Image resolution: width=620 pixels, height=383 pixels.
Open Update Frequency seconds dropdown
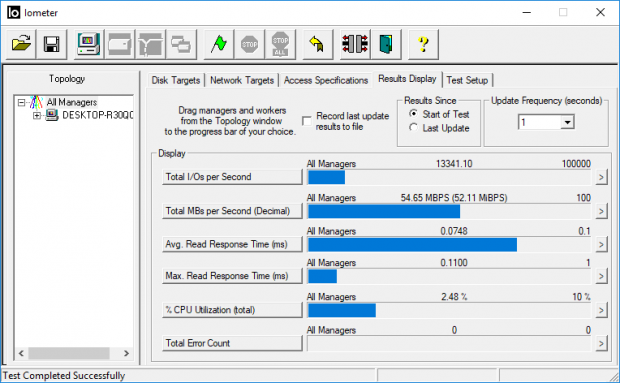567,122
